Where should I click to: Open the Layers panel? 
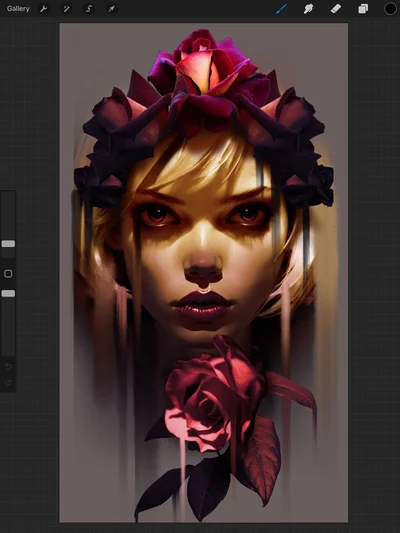(x=363, y=9)
